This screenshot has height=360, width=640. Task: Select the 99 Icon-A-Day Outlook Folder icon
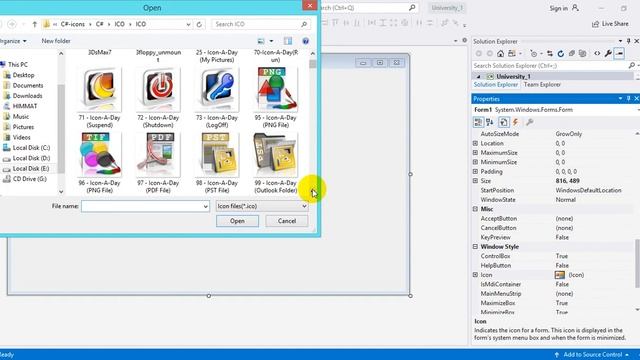coord(276,163)
